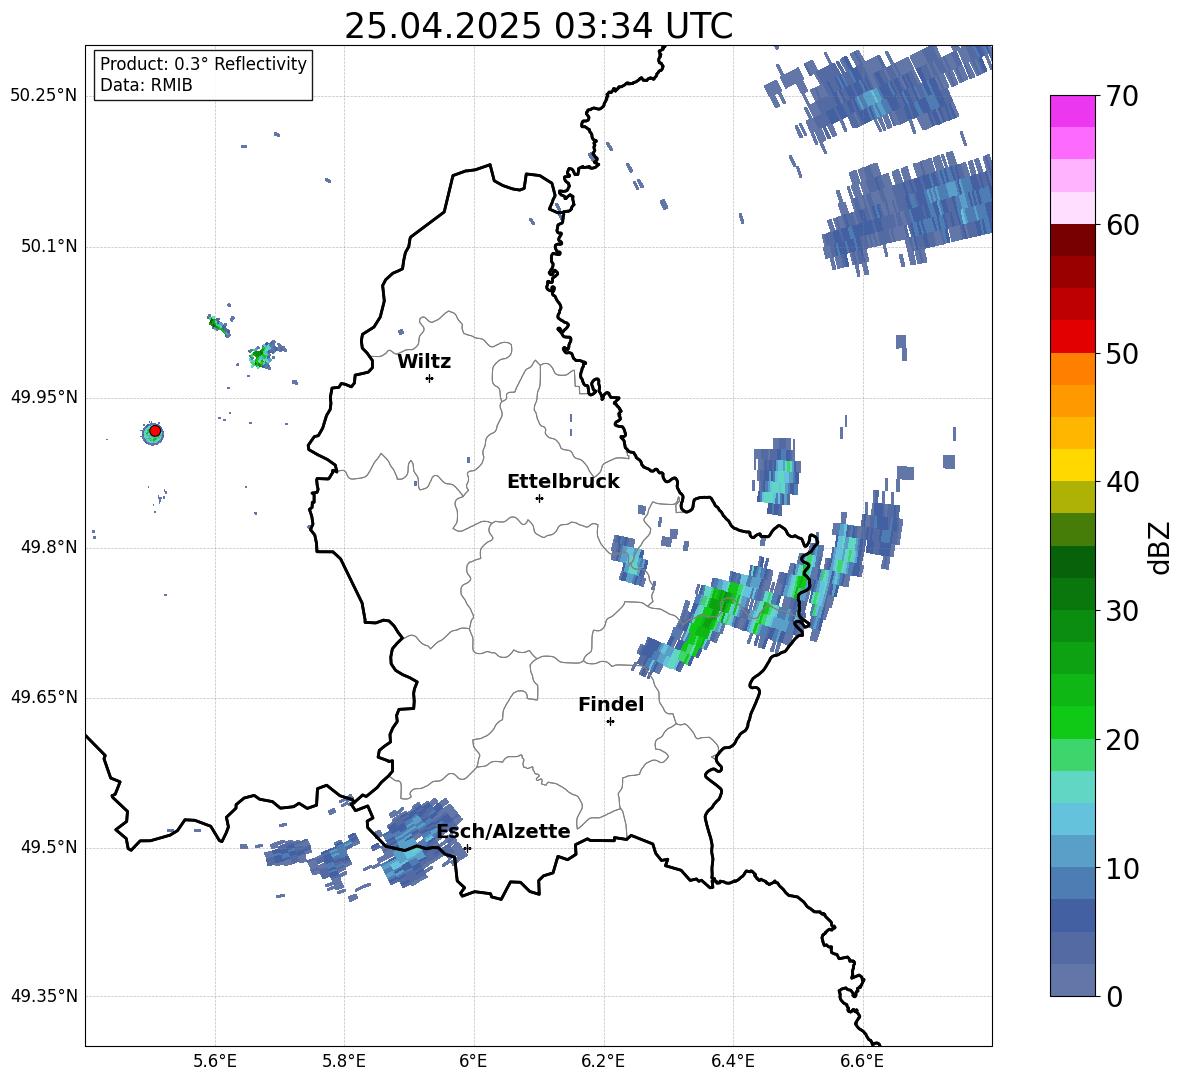Click the 50.25°N latitude label

(x=44, y=96)
